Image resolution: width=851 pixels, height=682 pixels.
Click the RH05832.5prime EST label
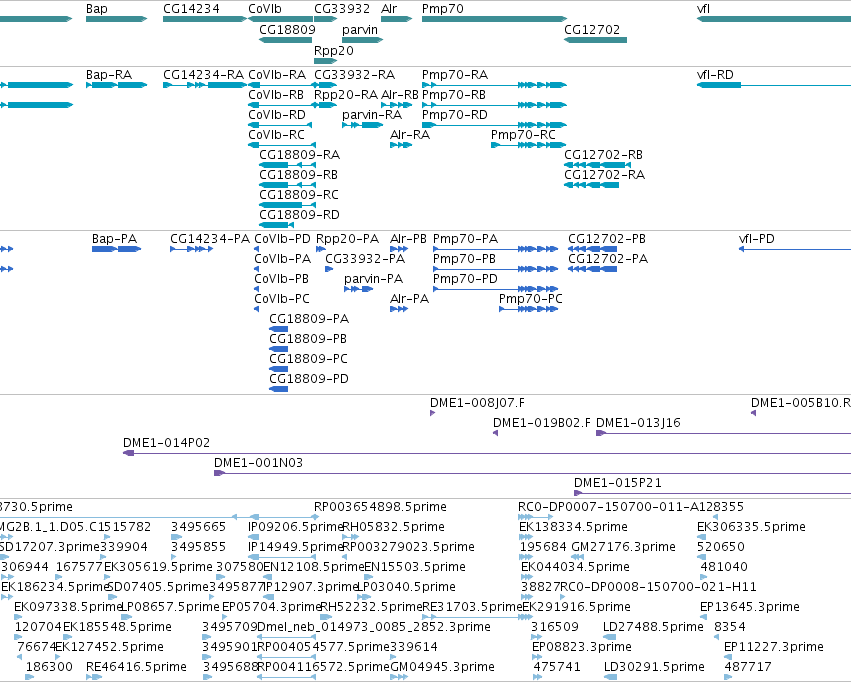(393, 527)
